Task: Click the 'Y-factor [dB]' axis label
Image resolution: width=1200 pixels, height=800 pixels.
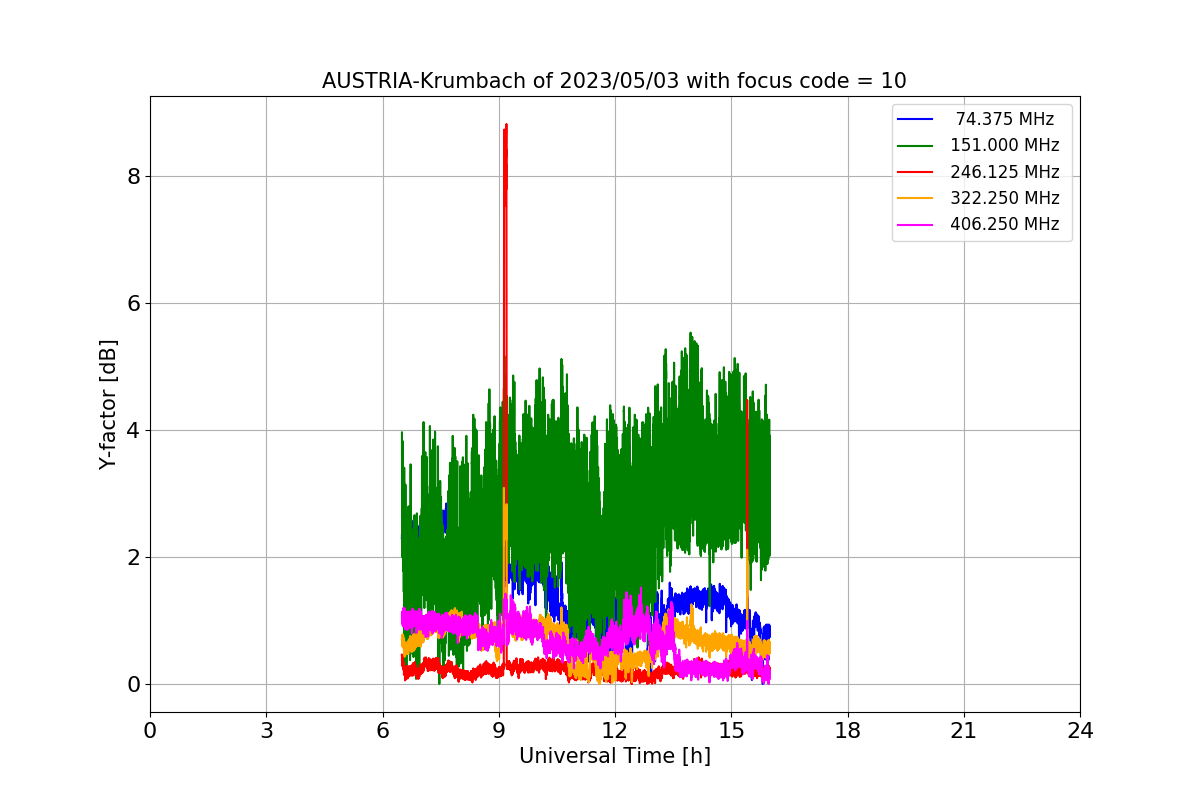Action: tap(108, 404)
